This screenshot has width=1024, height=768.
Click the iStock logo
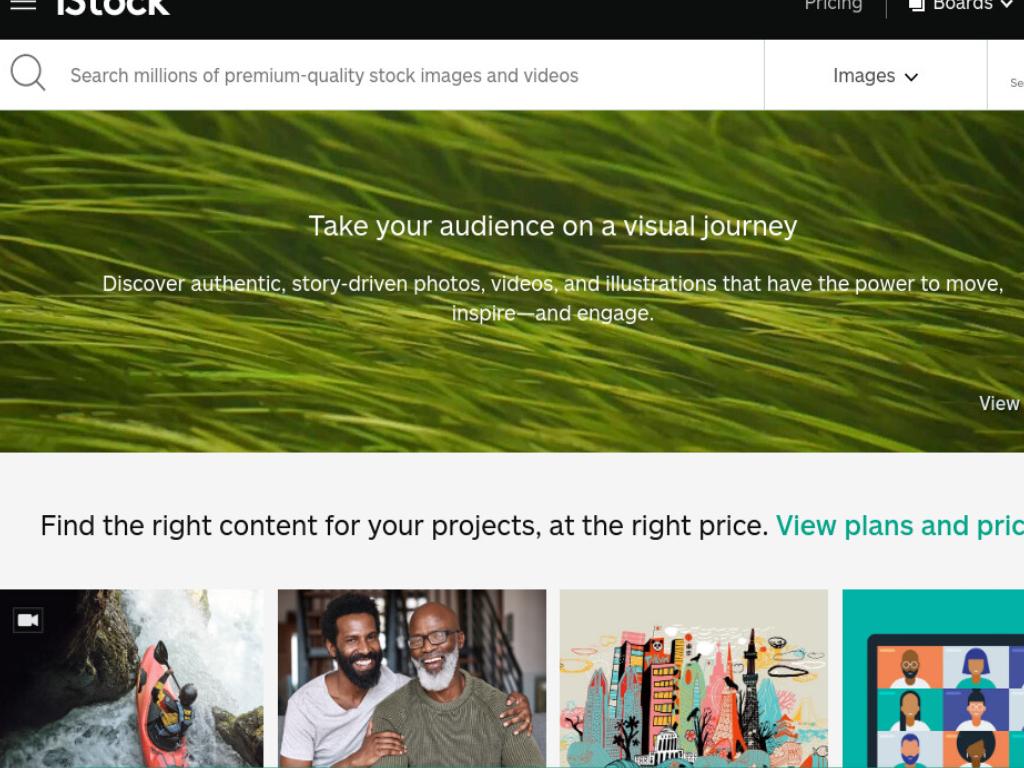click(x=114, y=7)
